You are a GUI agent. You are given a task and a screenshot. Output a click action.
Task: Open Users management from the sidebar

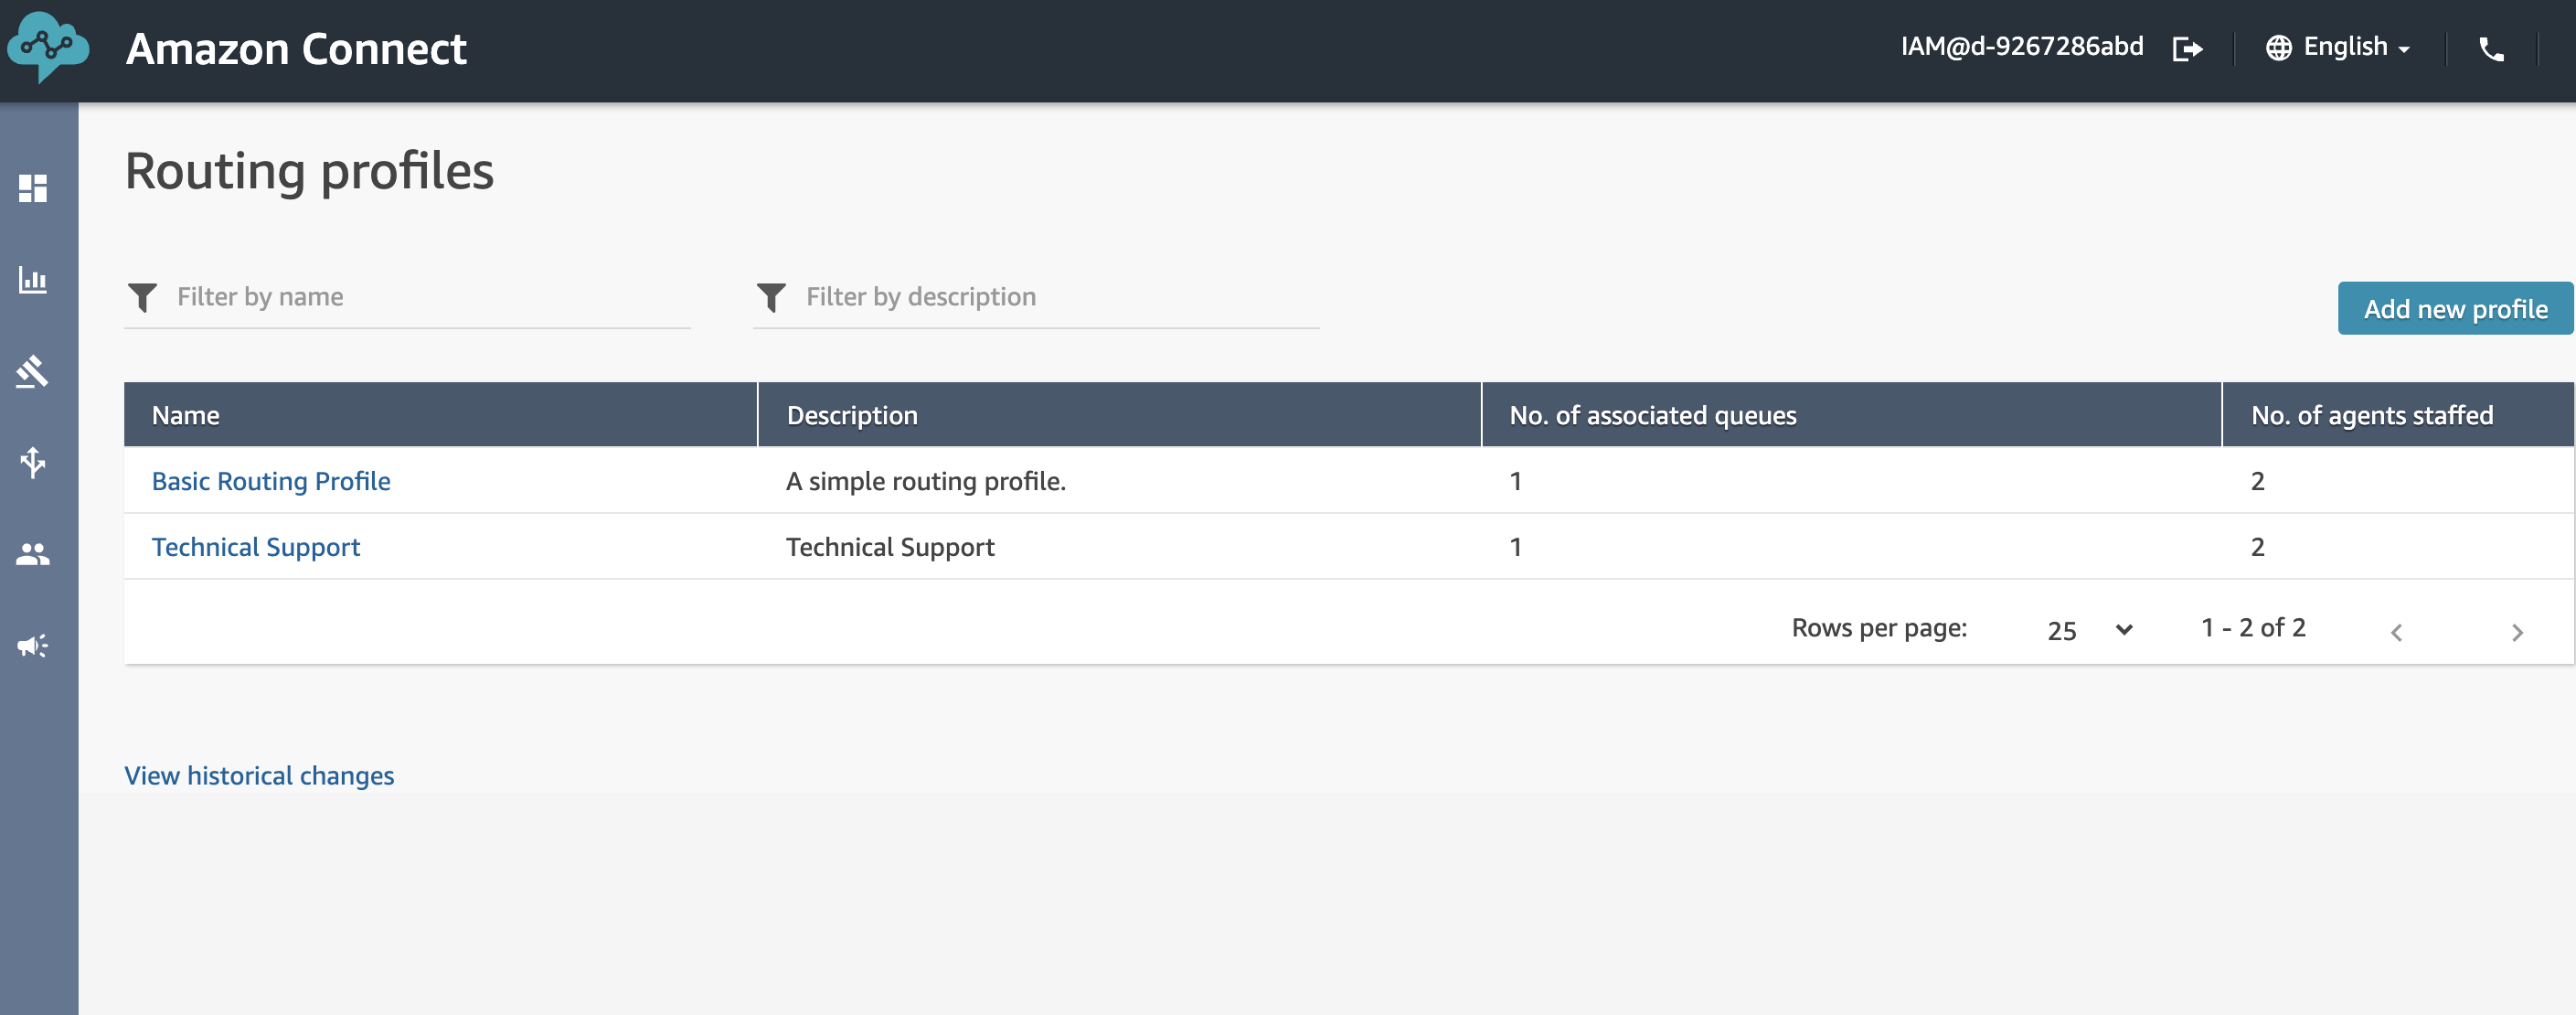point(33,553)
